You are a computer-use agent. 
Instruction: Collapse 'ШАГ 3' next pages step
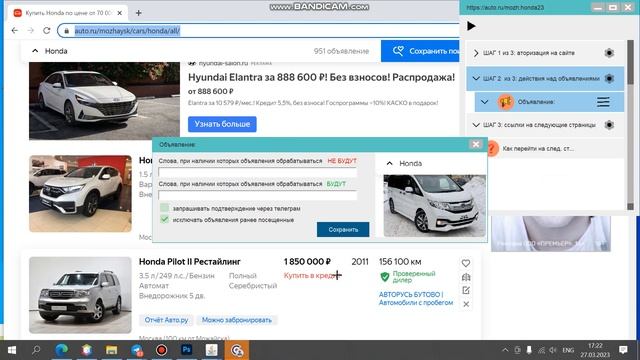[476, 125]
